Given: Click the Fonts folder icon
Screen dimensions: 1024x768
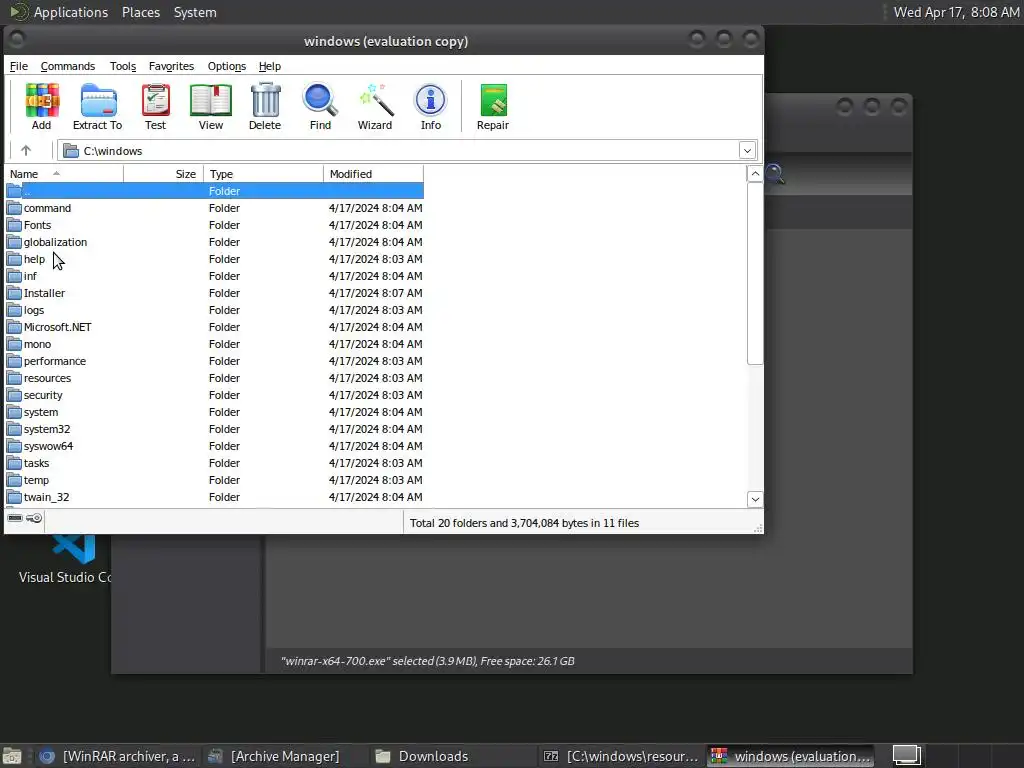Looking at the screenshot, I should 14,225.
